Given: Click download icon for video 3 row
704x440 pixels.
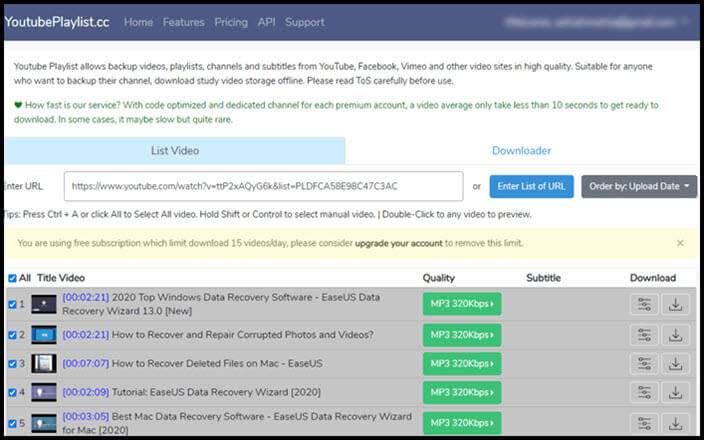Looking at the screenshot, I should (676, 364).
